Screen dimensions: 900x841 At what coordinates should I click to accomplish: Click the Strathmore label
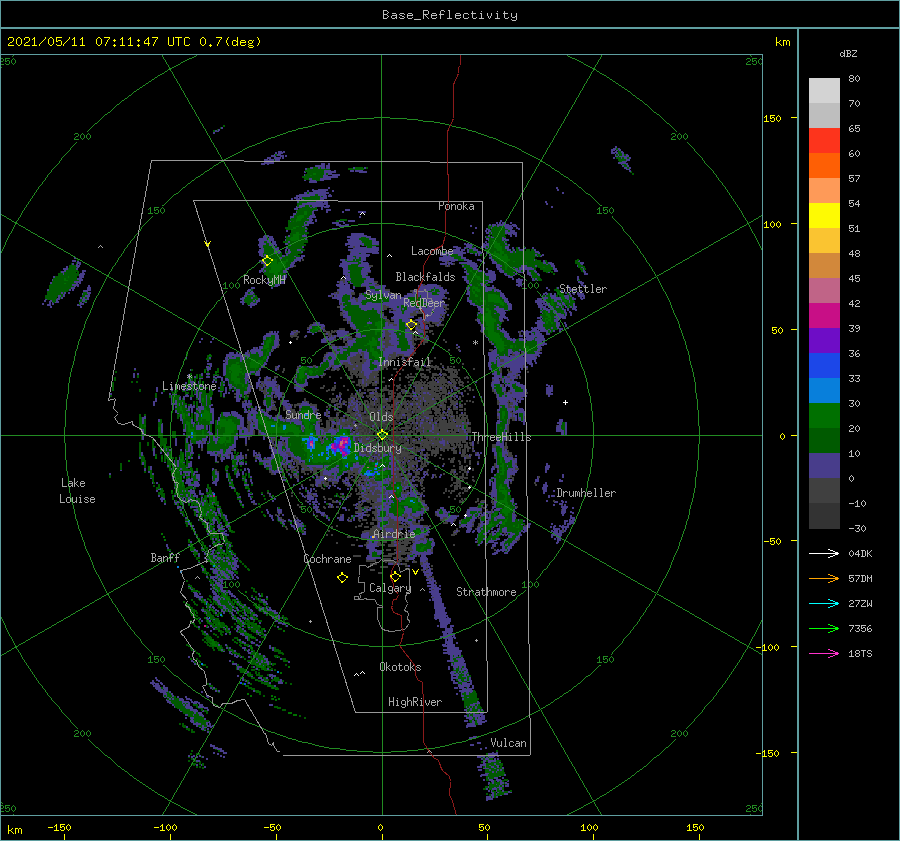pos(486,592)
